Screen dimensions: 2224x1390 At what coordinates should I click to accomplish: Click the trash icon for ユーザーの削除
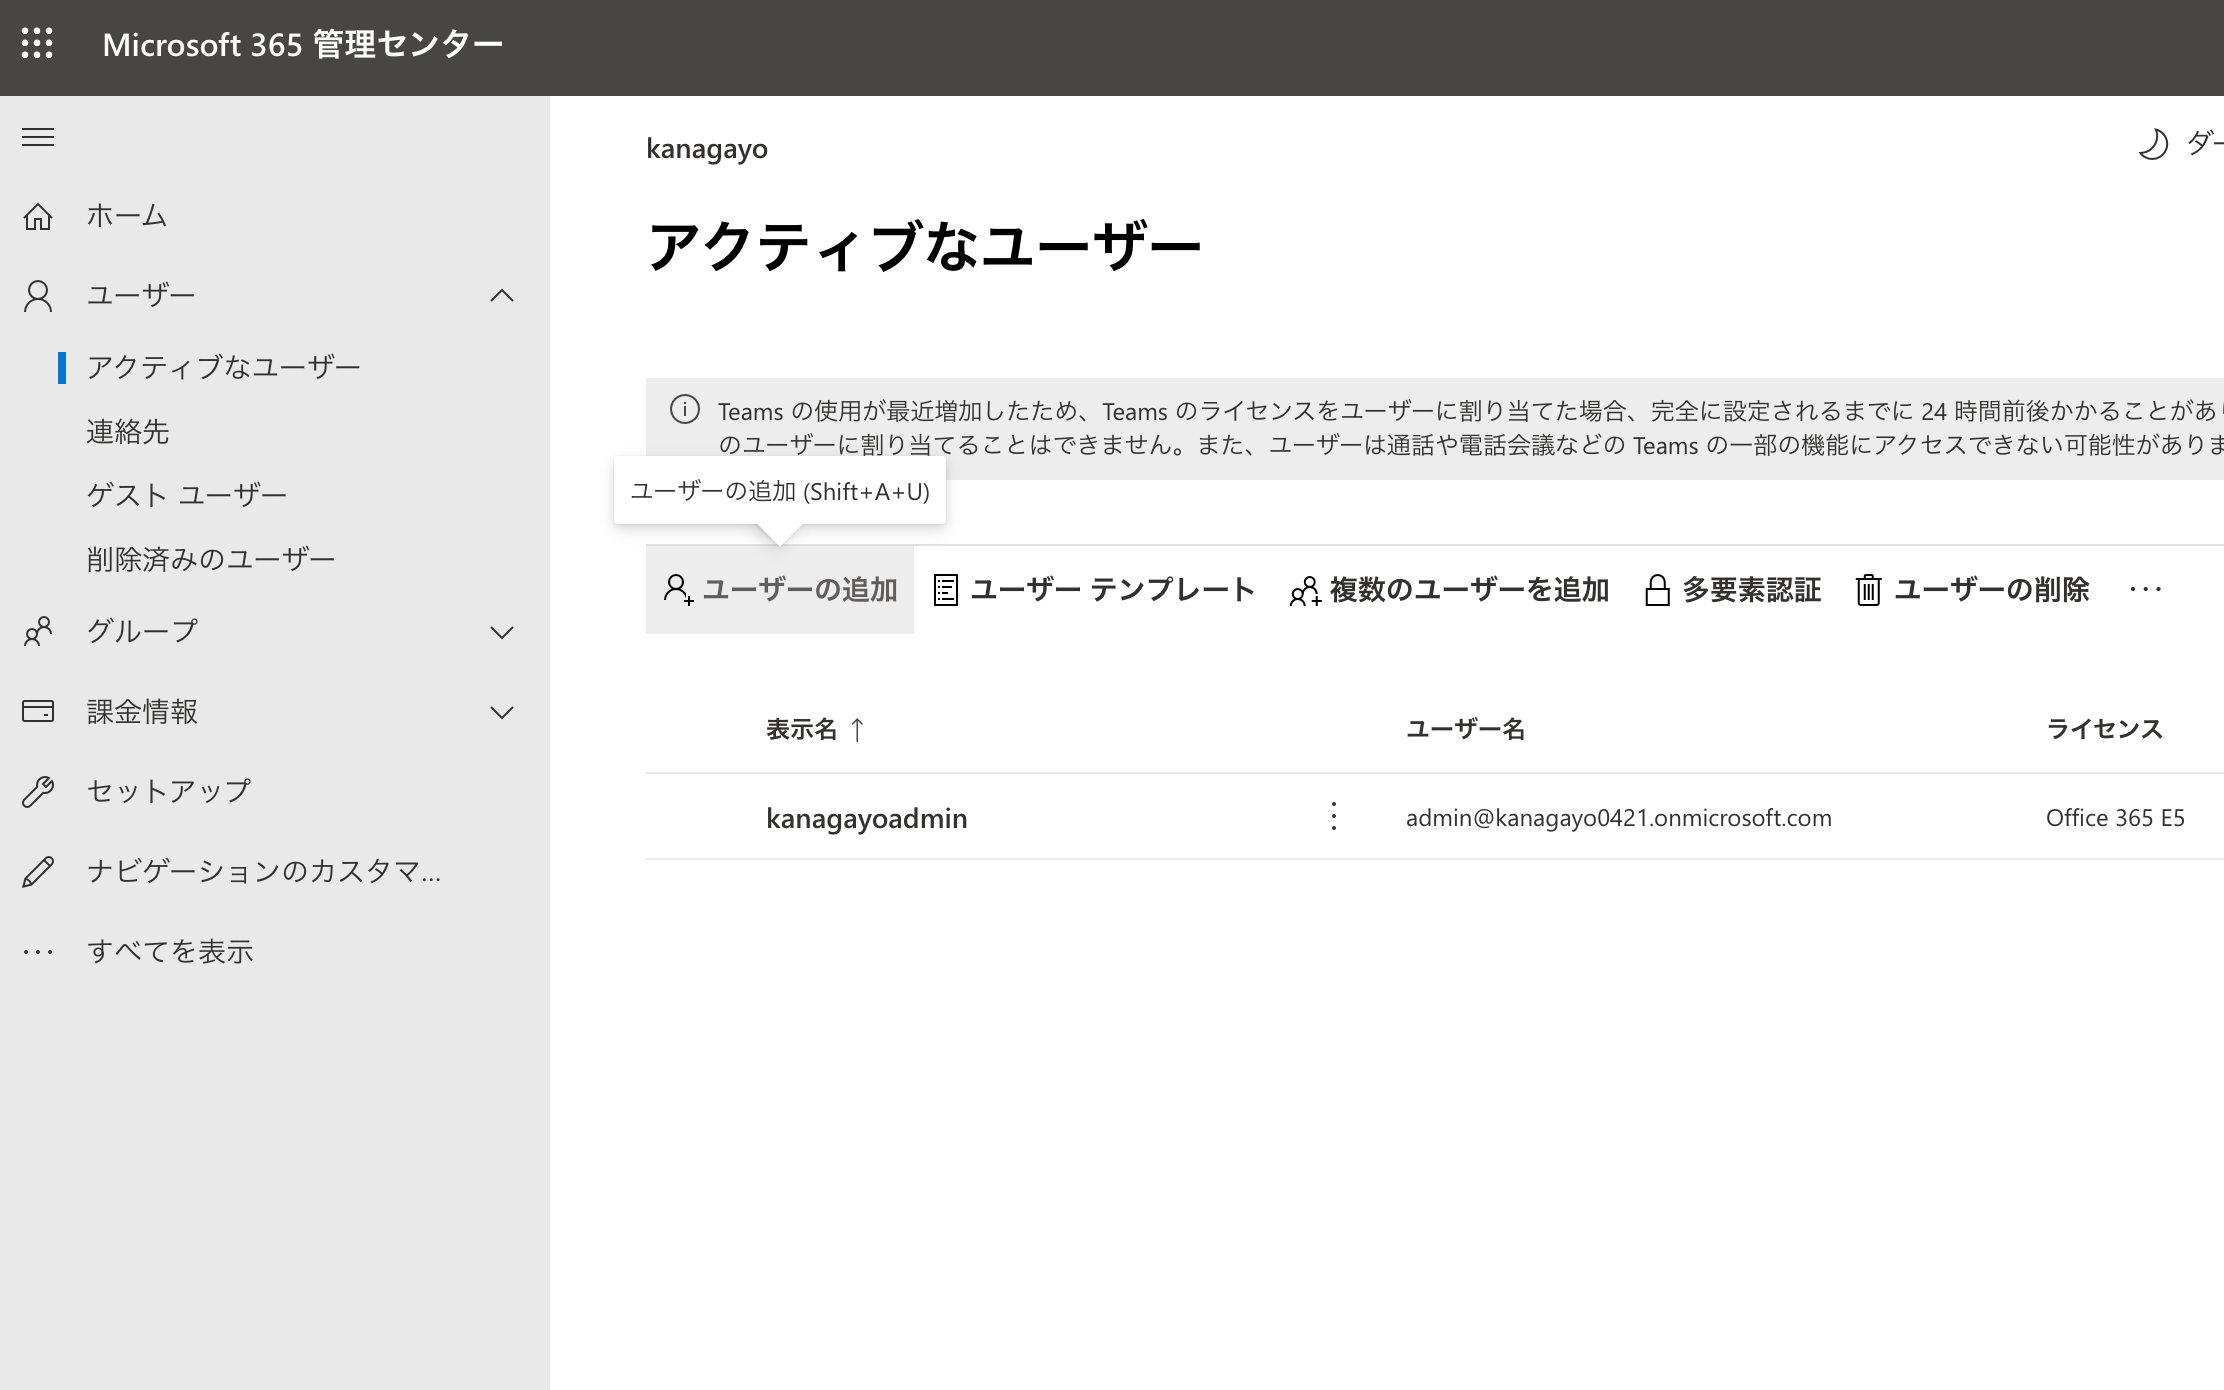pos(1868,590)
